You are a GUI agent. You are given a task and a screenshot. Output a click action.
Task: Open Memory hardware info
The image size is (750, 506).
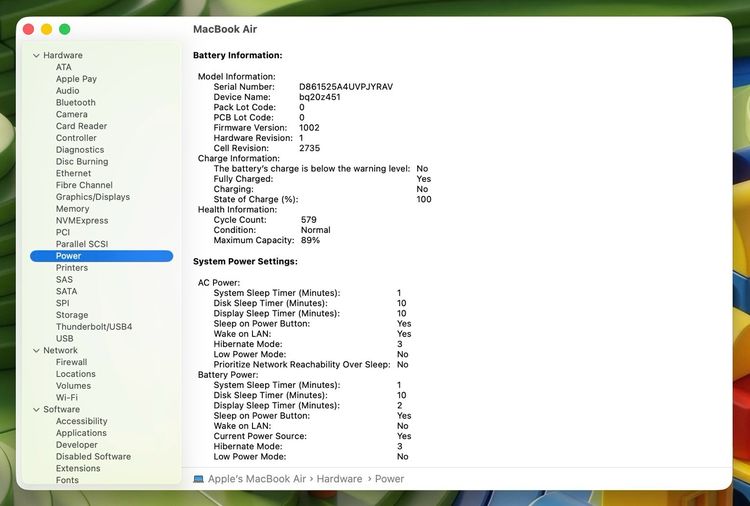[x=72, y=209]
